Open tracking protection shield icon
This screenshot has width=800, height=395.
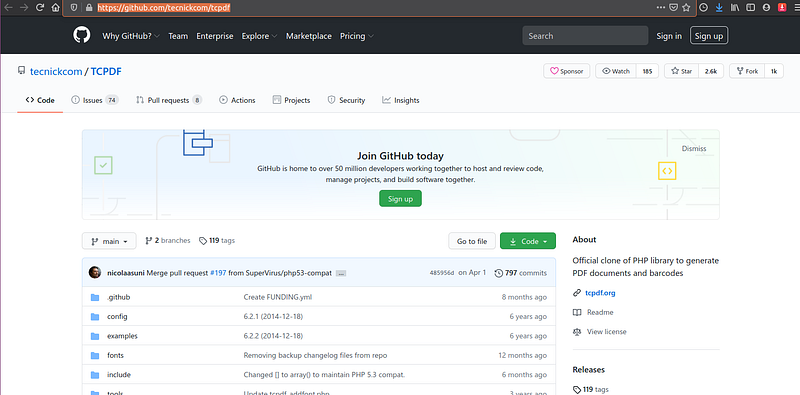pyautogui.click(x=73, y=8)
